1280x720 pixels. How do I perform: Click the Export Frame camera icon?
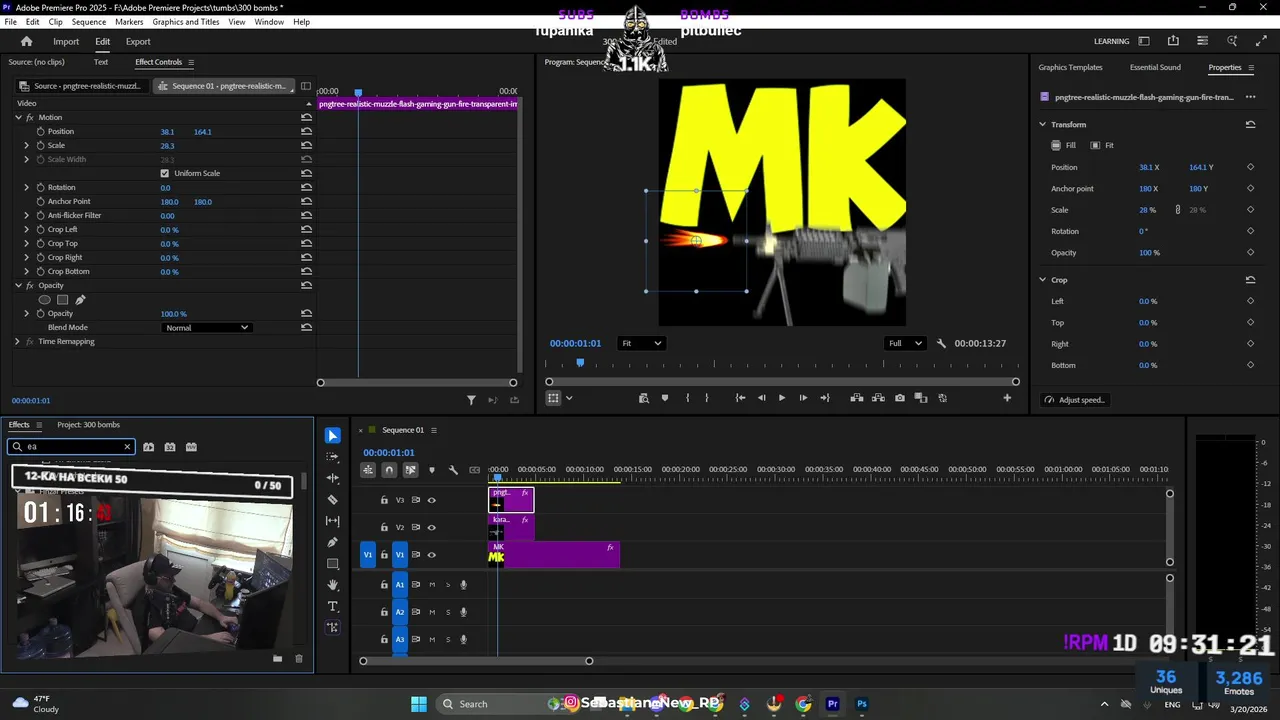[x=900, y=398]
